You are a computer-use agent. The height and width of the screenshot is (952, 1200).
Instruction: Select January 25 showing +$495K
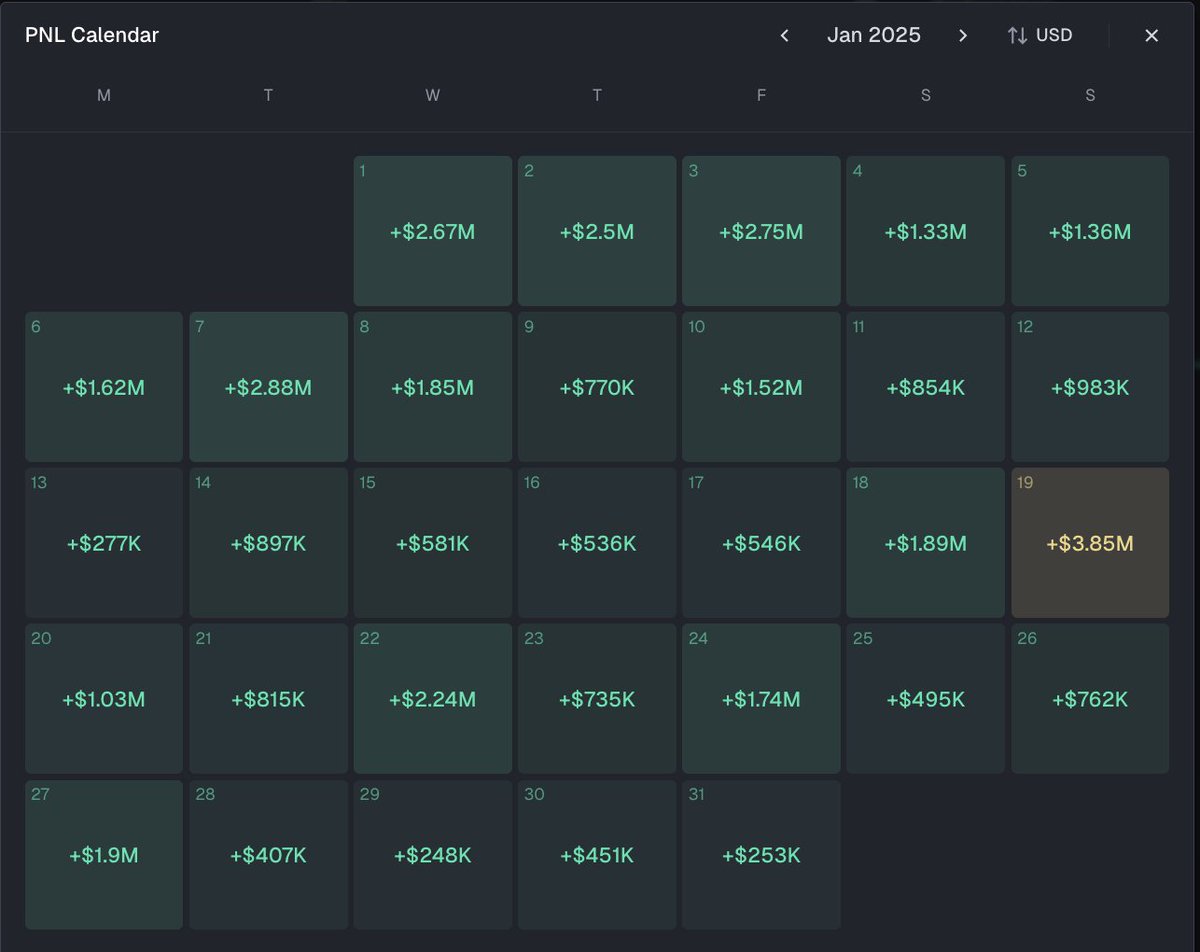[x=925, y=698]
